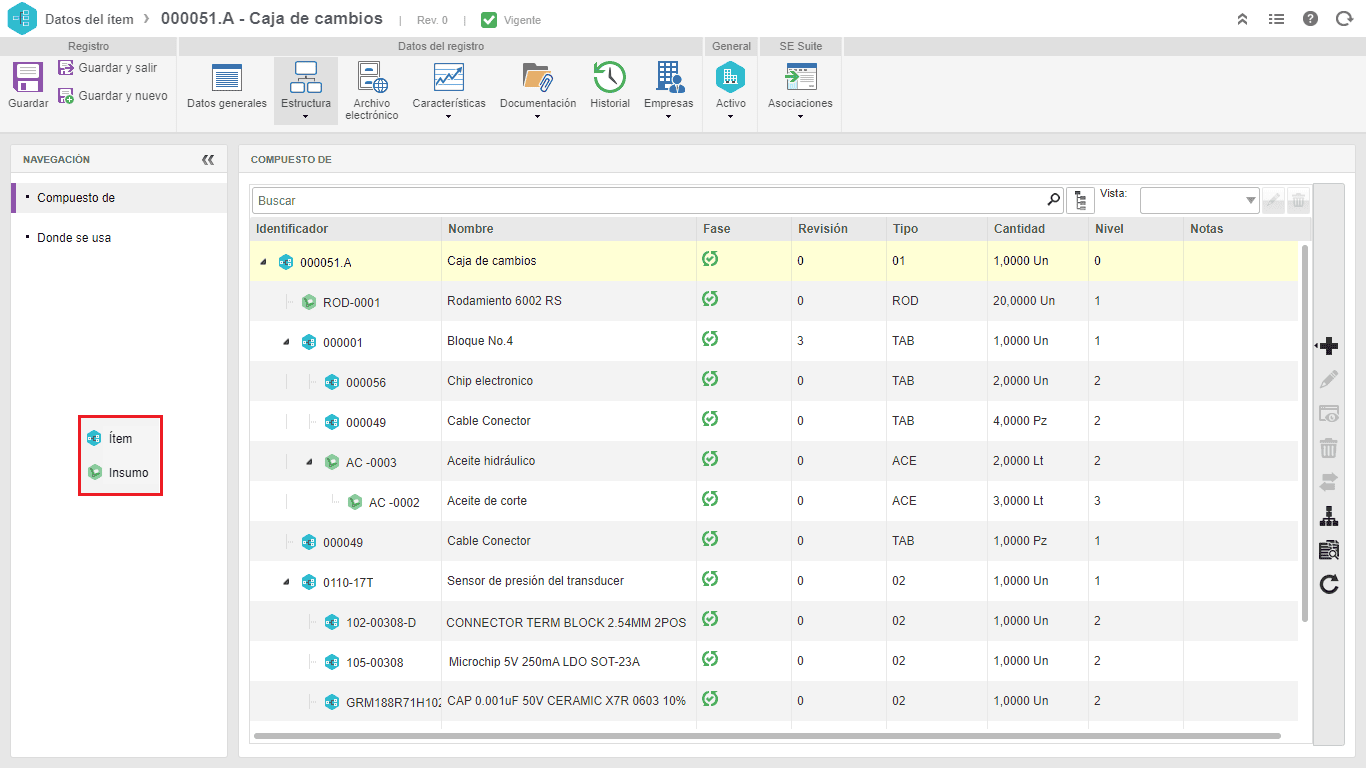Click the header refresh icon
1366x768 pixels.
coord(1344,19)
